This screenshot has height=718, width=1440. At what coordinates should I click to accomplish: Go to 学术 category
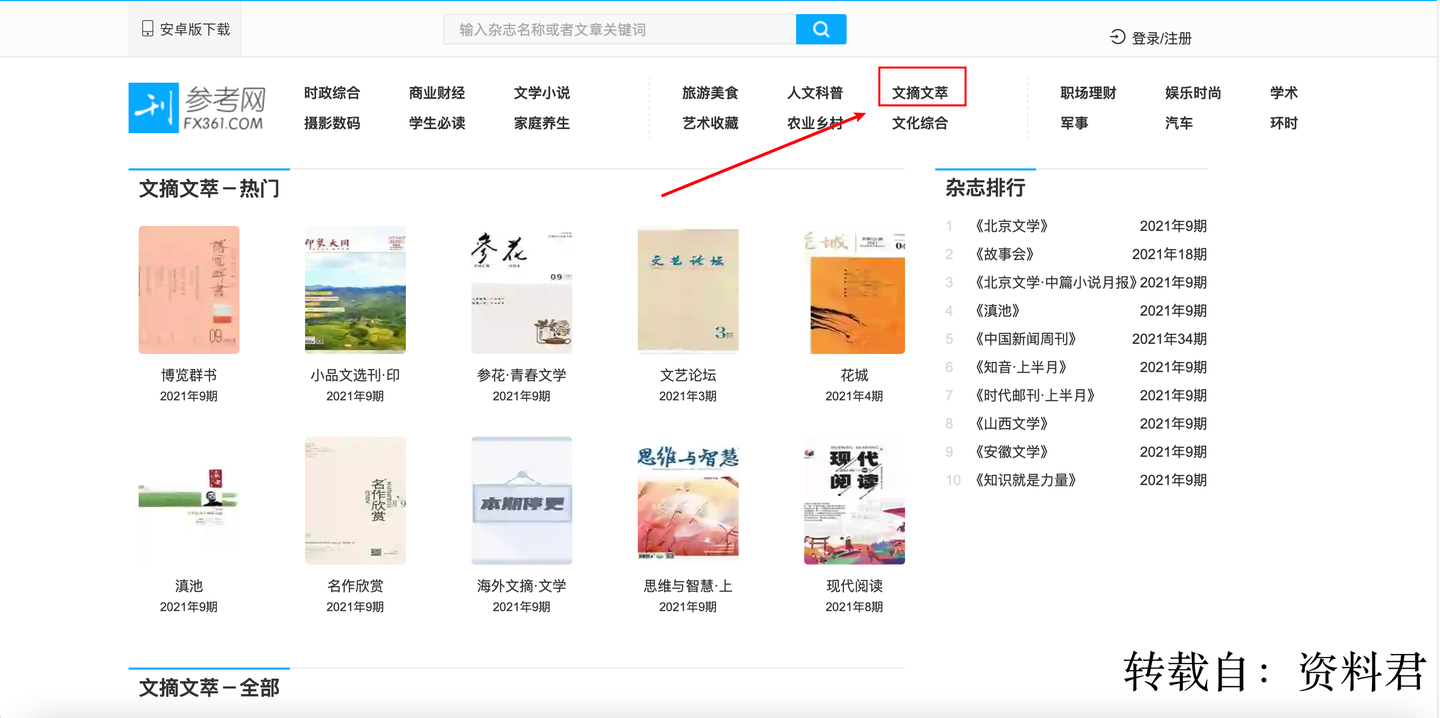pos(1284,93)
